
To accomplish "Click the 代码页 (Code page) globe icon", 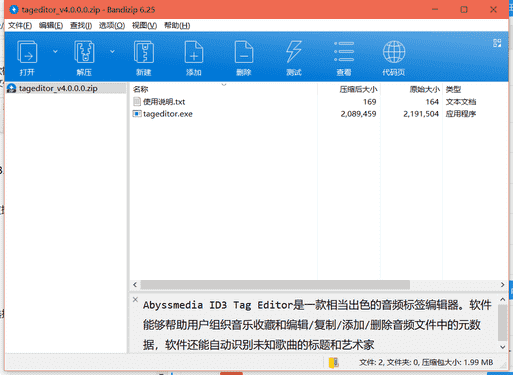I will [394, 52].
